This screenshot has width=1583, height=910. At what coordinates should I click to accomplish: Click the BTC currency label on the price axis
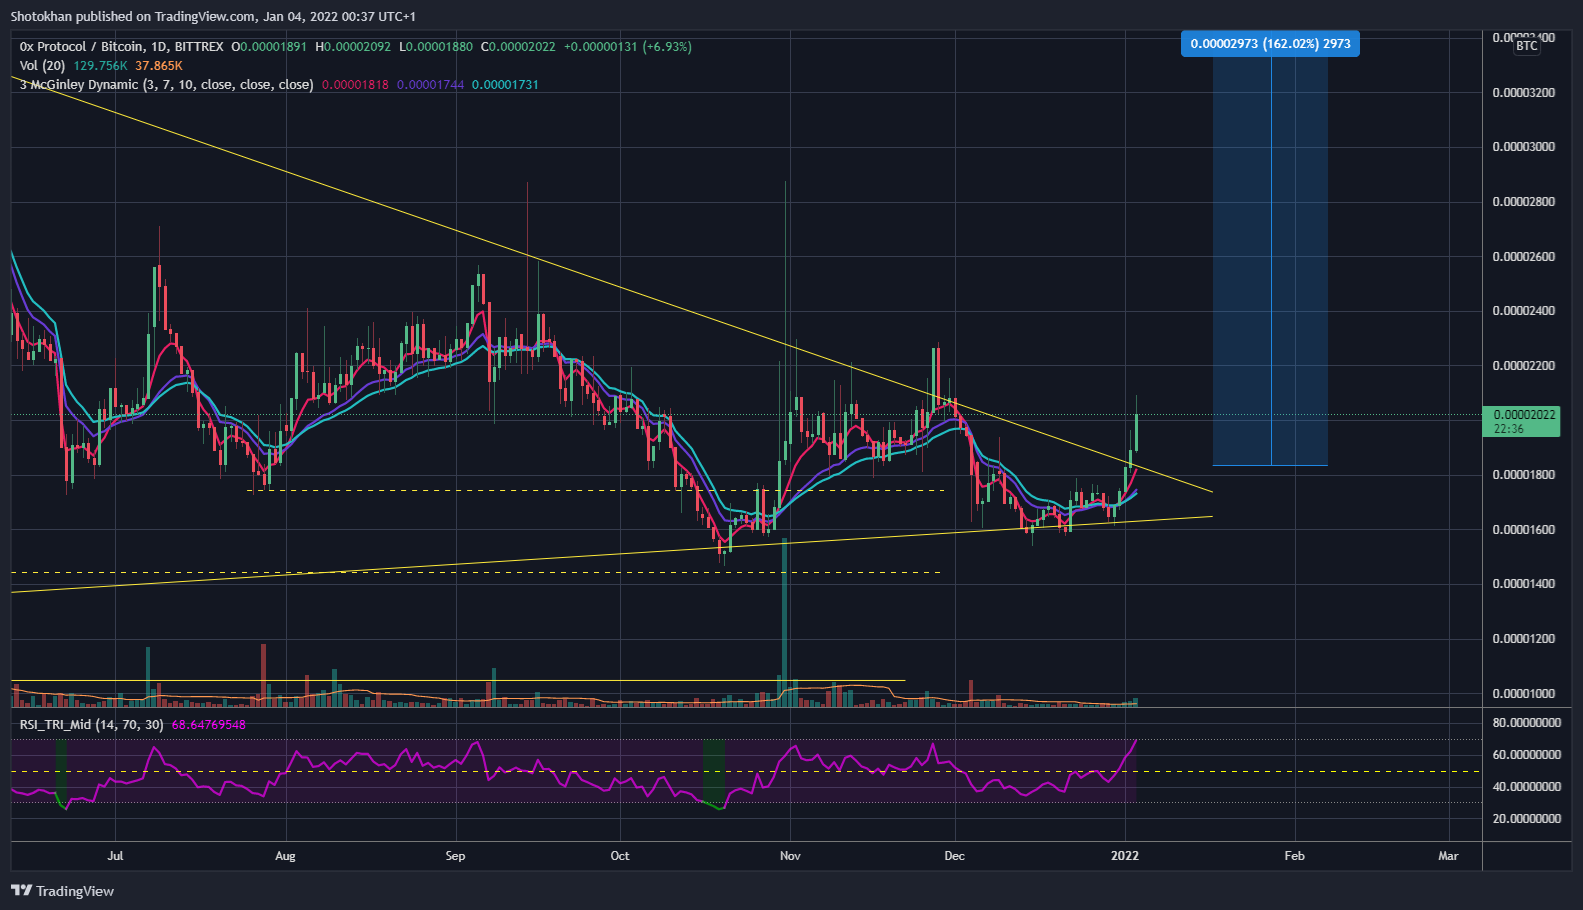coord(1527,46)
